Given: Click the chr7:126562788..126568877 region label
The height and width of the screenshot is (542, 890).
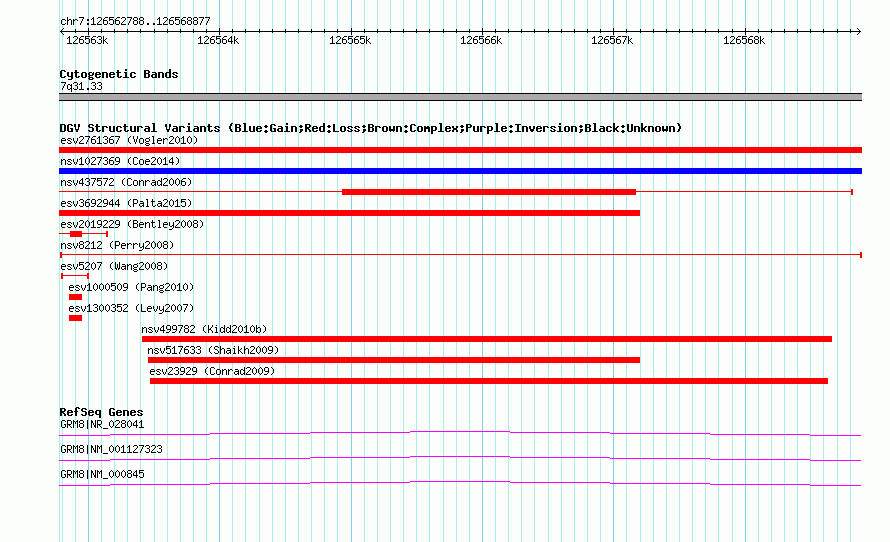Looking at the screenshot, I should (x=135, y=21).
